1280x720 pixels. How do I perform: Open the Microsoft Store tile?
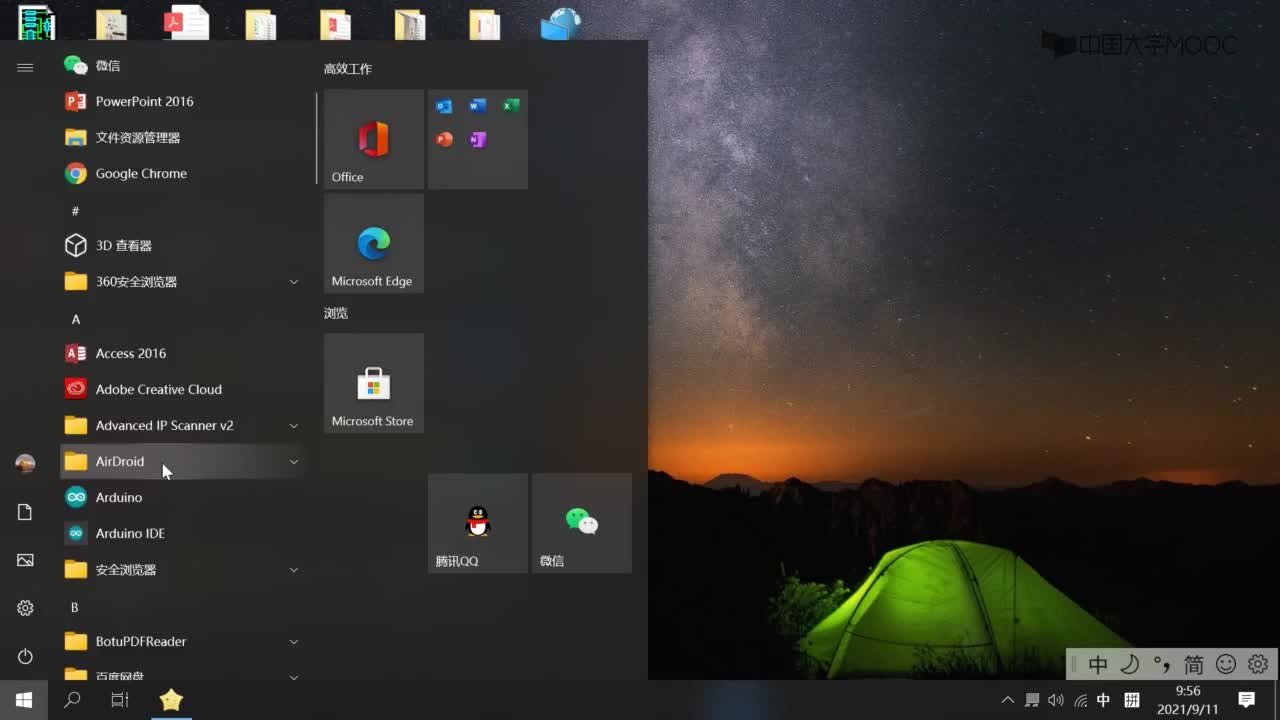click(x=374, y=383)
